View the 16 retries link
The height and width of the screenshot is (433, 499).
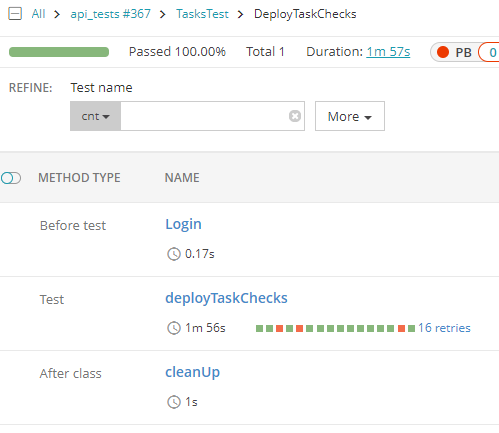(444, 328)
